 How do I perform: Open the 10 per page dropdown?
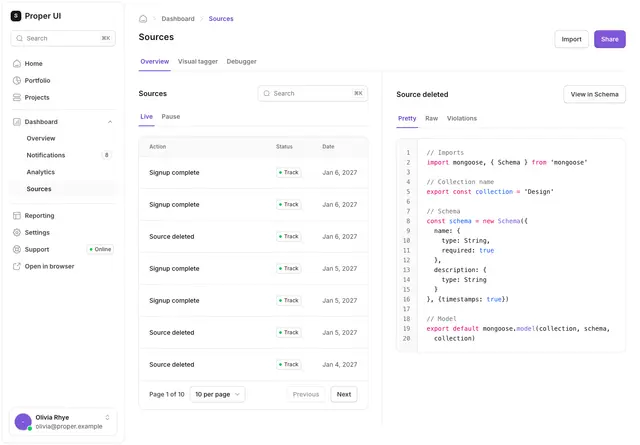click(218, 394)
